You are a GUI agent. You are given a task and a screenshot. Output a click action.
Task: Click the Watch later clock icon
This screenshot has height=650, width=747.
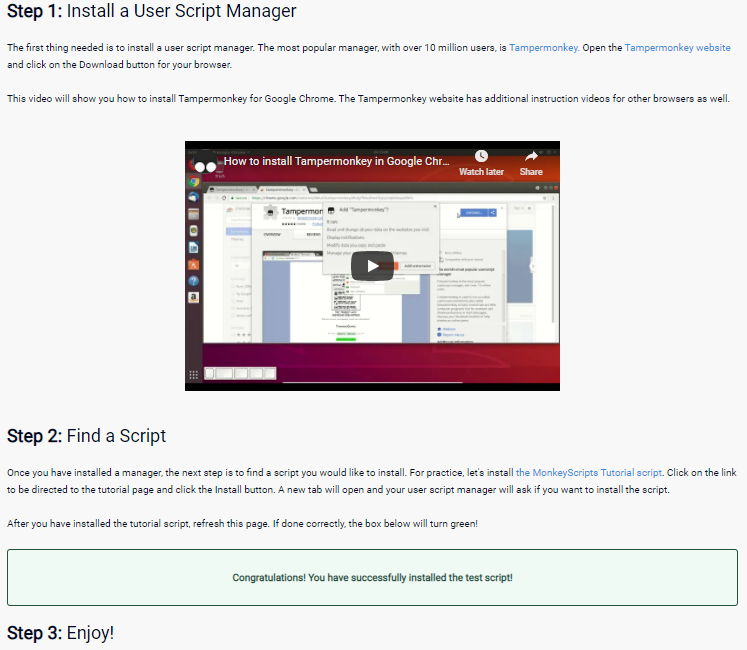(481, 157)
